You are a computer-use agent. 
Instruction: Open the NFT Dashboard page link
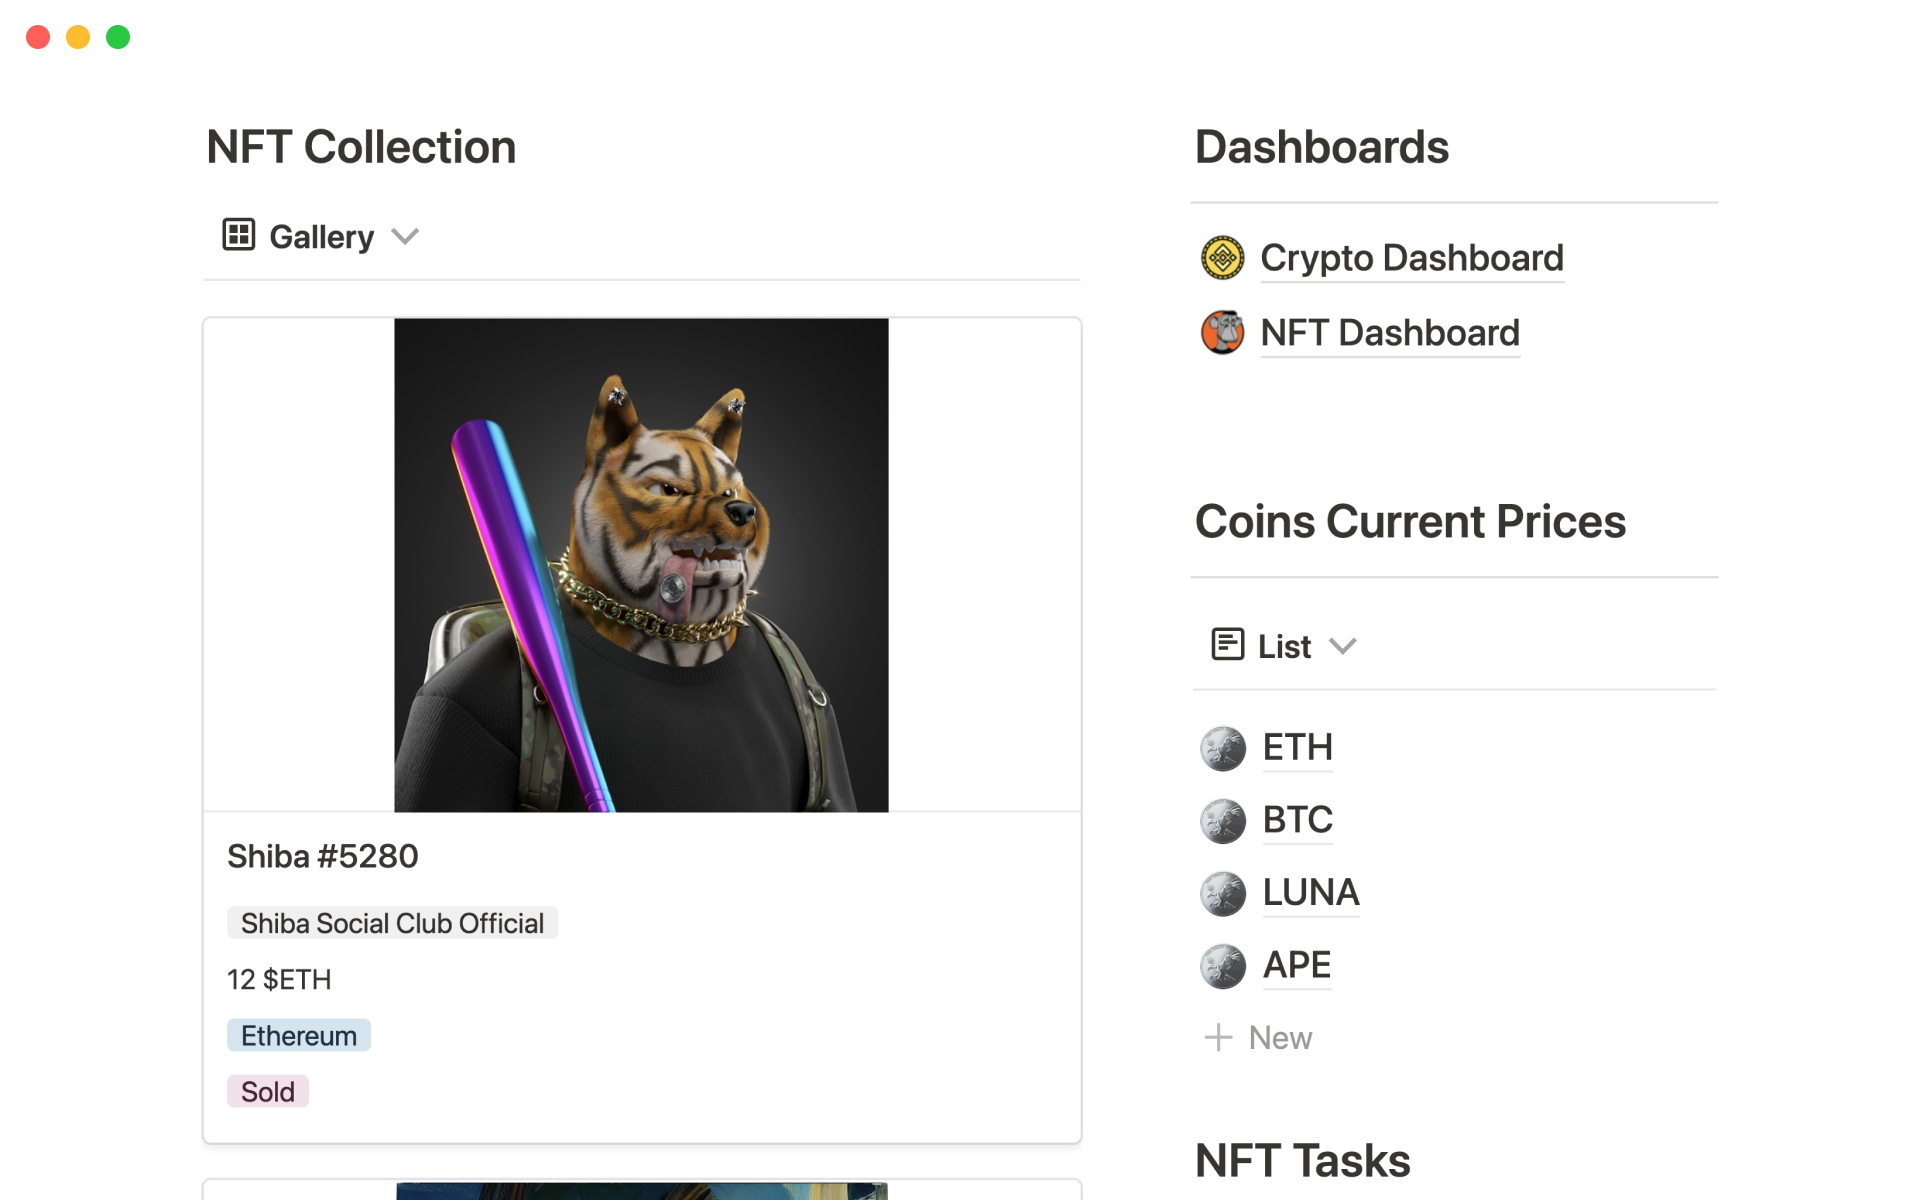(x=1389, y=333)
